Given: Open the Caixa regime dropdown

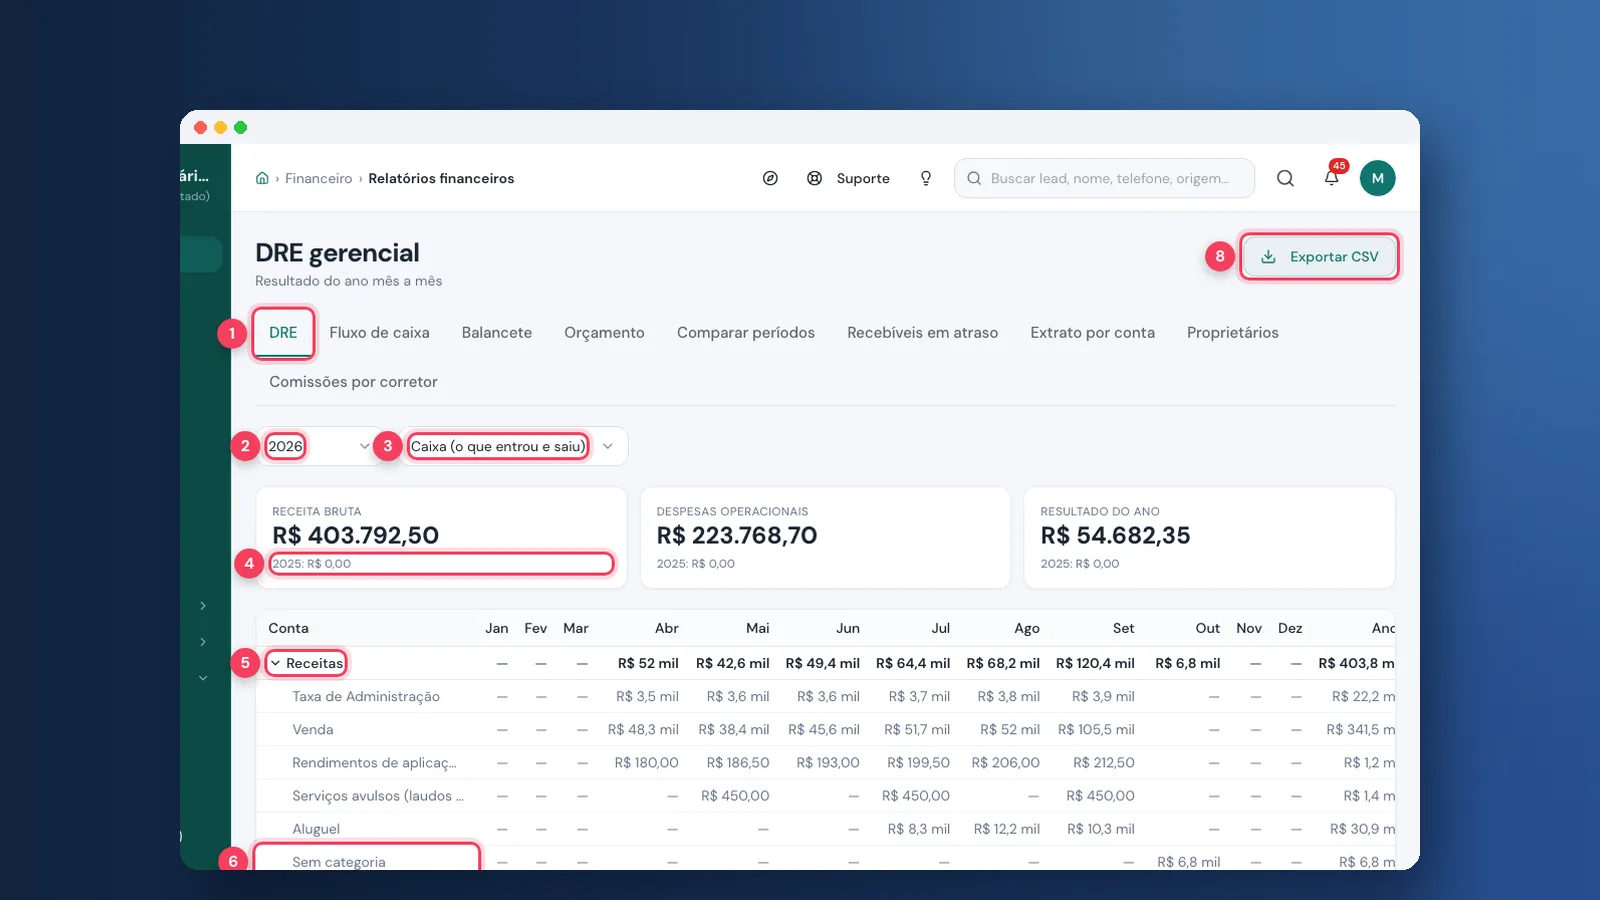Looking at the screenshot, I should 515,446.
